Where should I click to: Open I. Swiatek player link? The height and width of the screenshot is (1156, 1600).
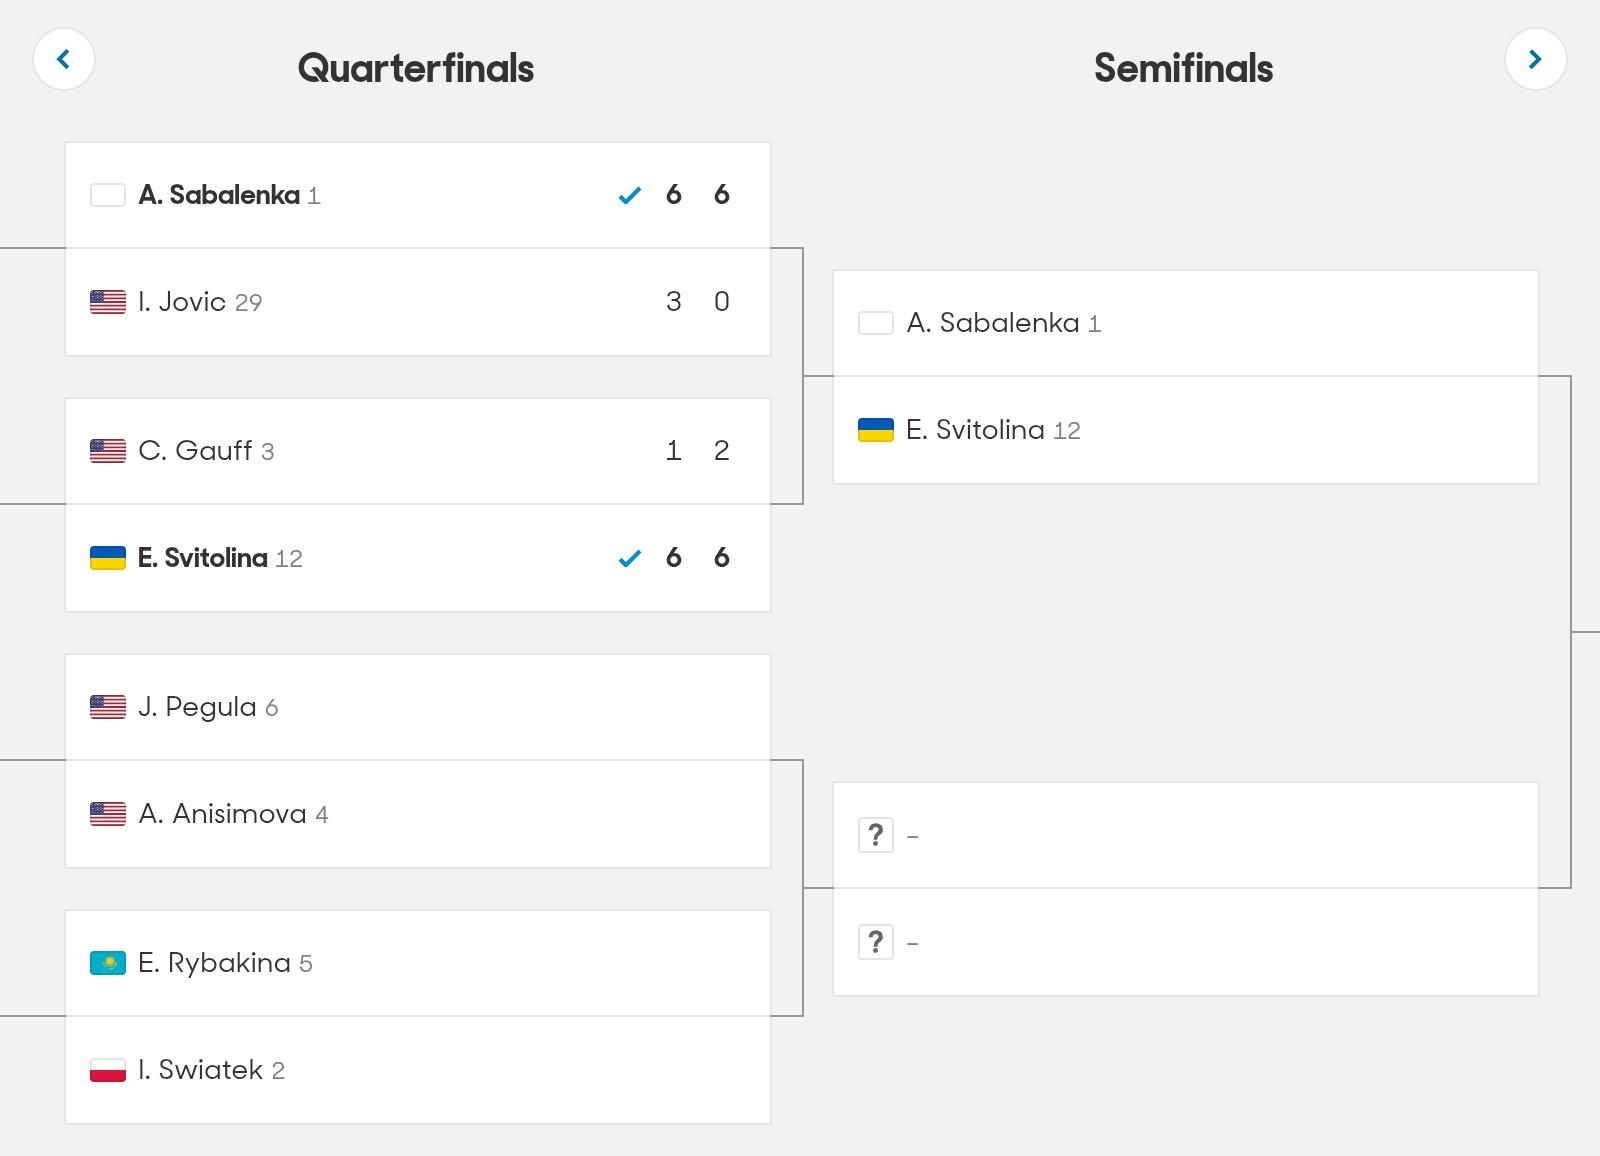(200, 1070)
